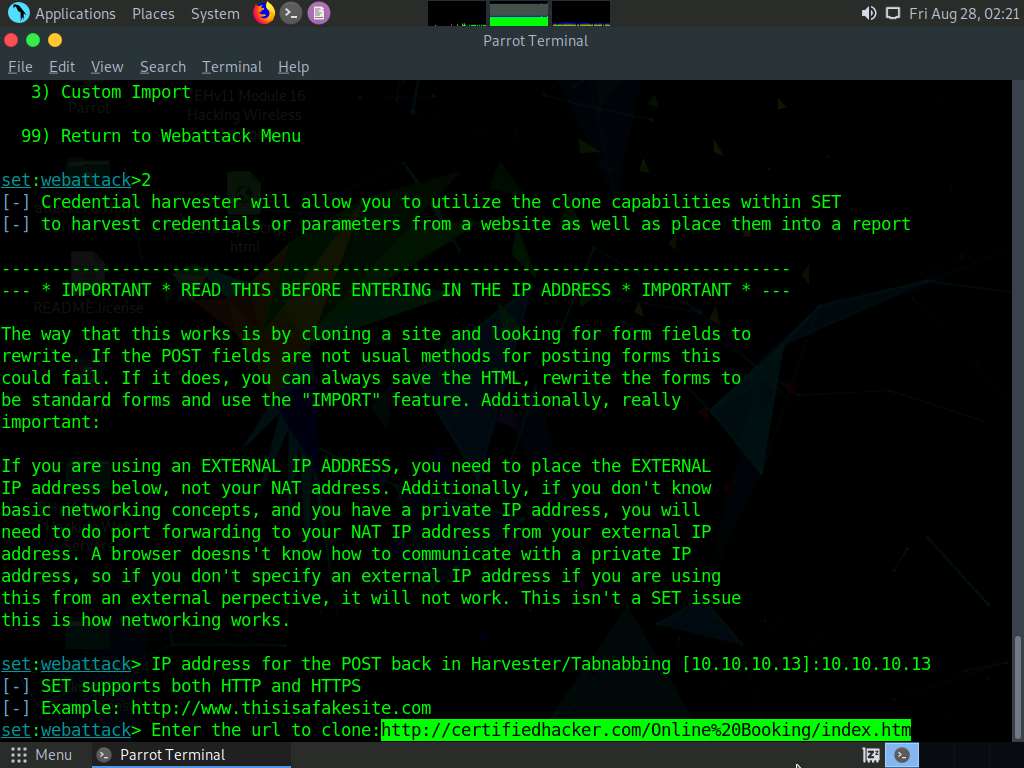Open the Help menu
The image size is (1024, 768).
[293, 67]
